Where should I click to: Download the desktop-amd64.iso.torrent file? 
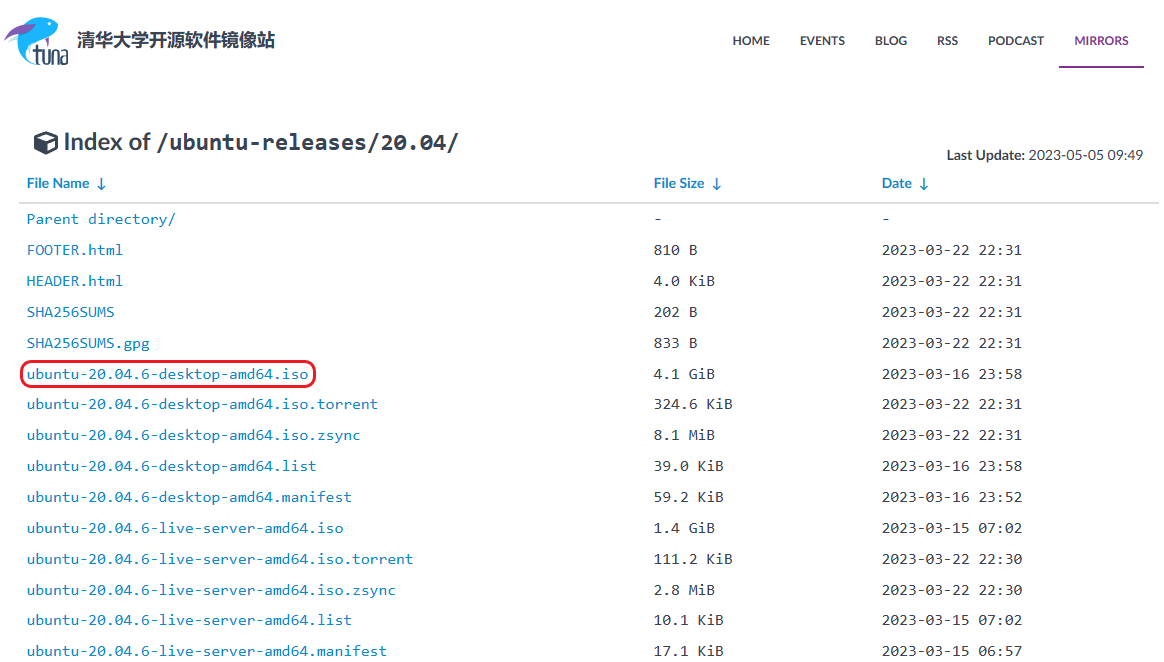202,404
